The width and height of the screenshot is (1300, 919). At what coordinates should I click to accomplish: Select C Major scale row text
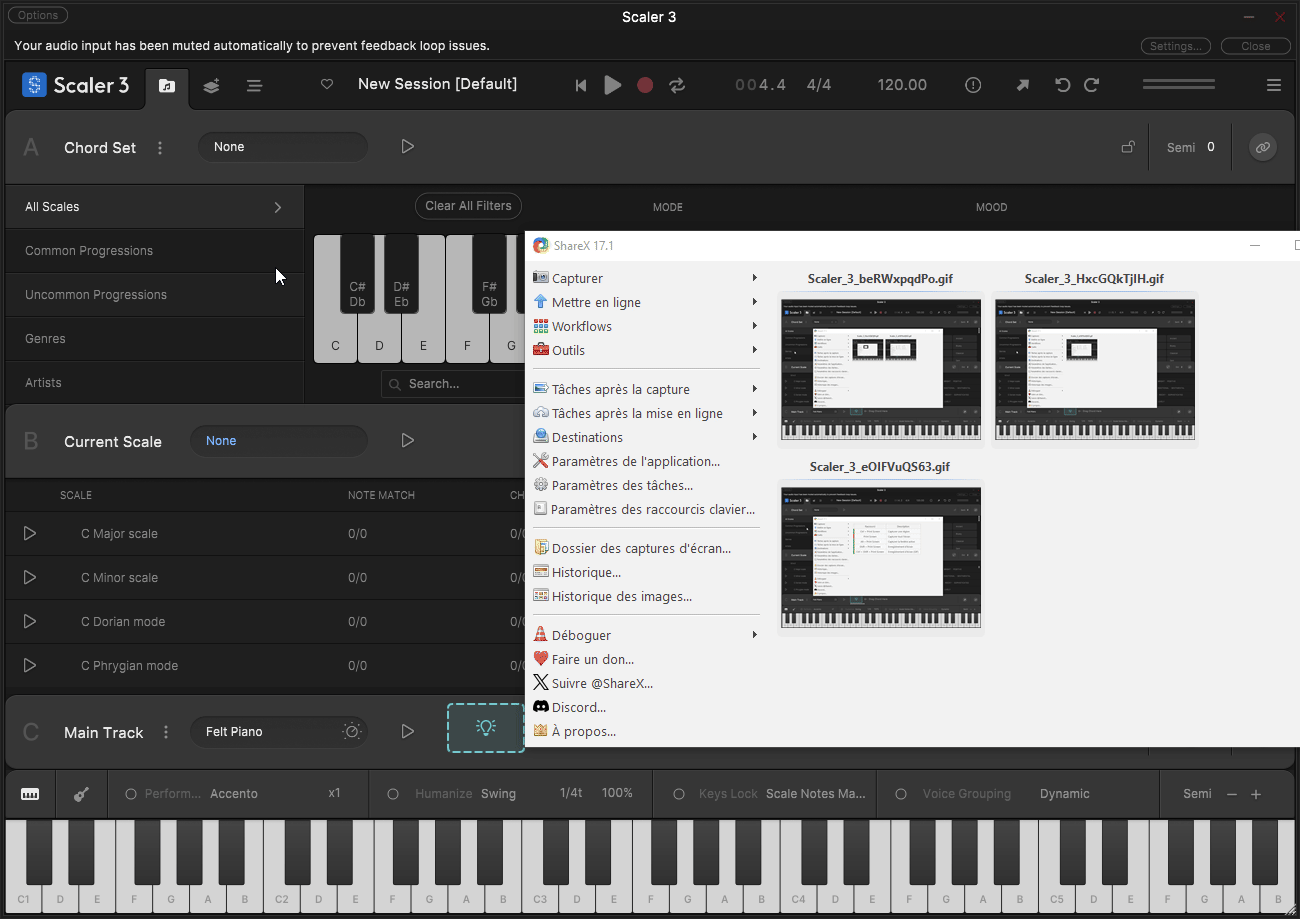pos(119,534)
